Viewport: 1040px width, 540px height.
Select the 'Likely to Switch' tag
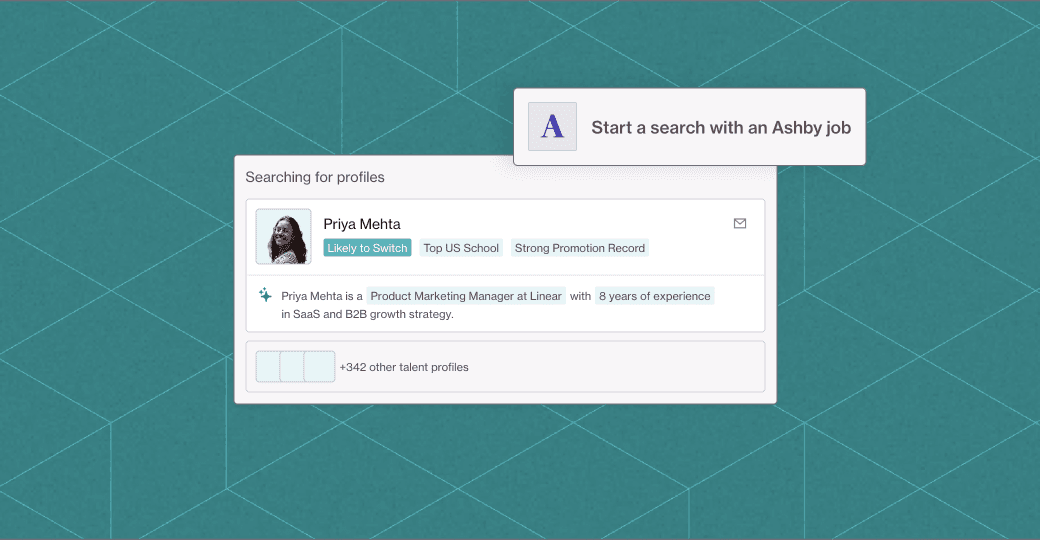click(x=367, y=248)
